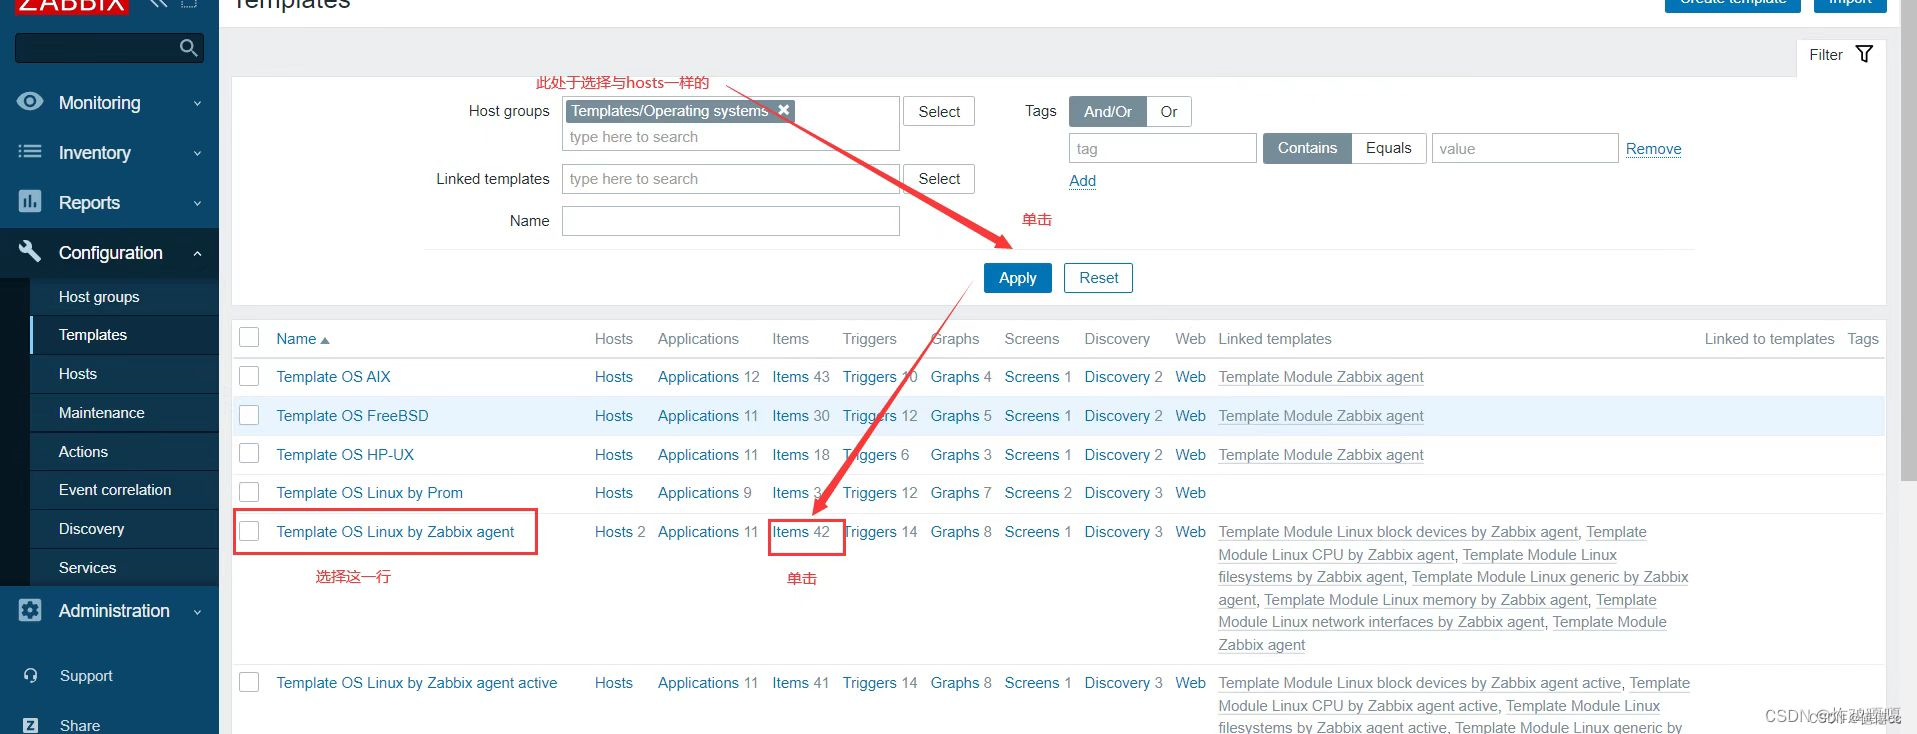Open the Template OS AIX template
Viewport: 1917px width, 734px height.
(333, 376)
